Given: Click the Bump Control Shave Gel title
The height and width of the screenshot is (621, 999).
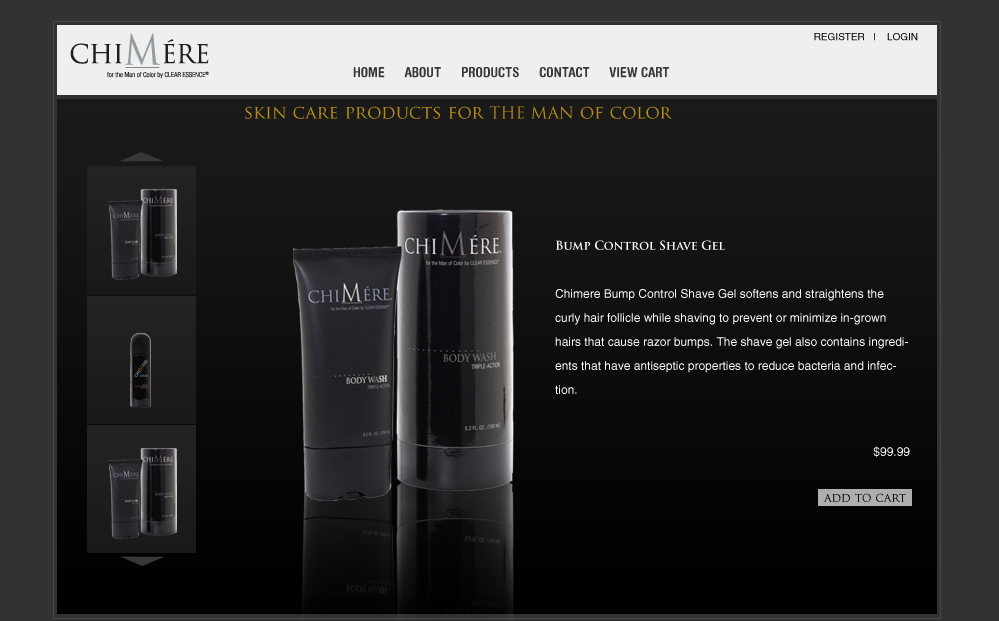Looking at the screenshot, I should pos(640,246).
